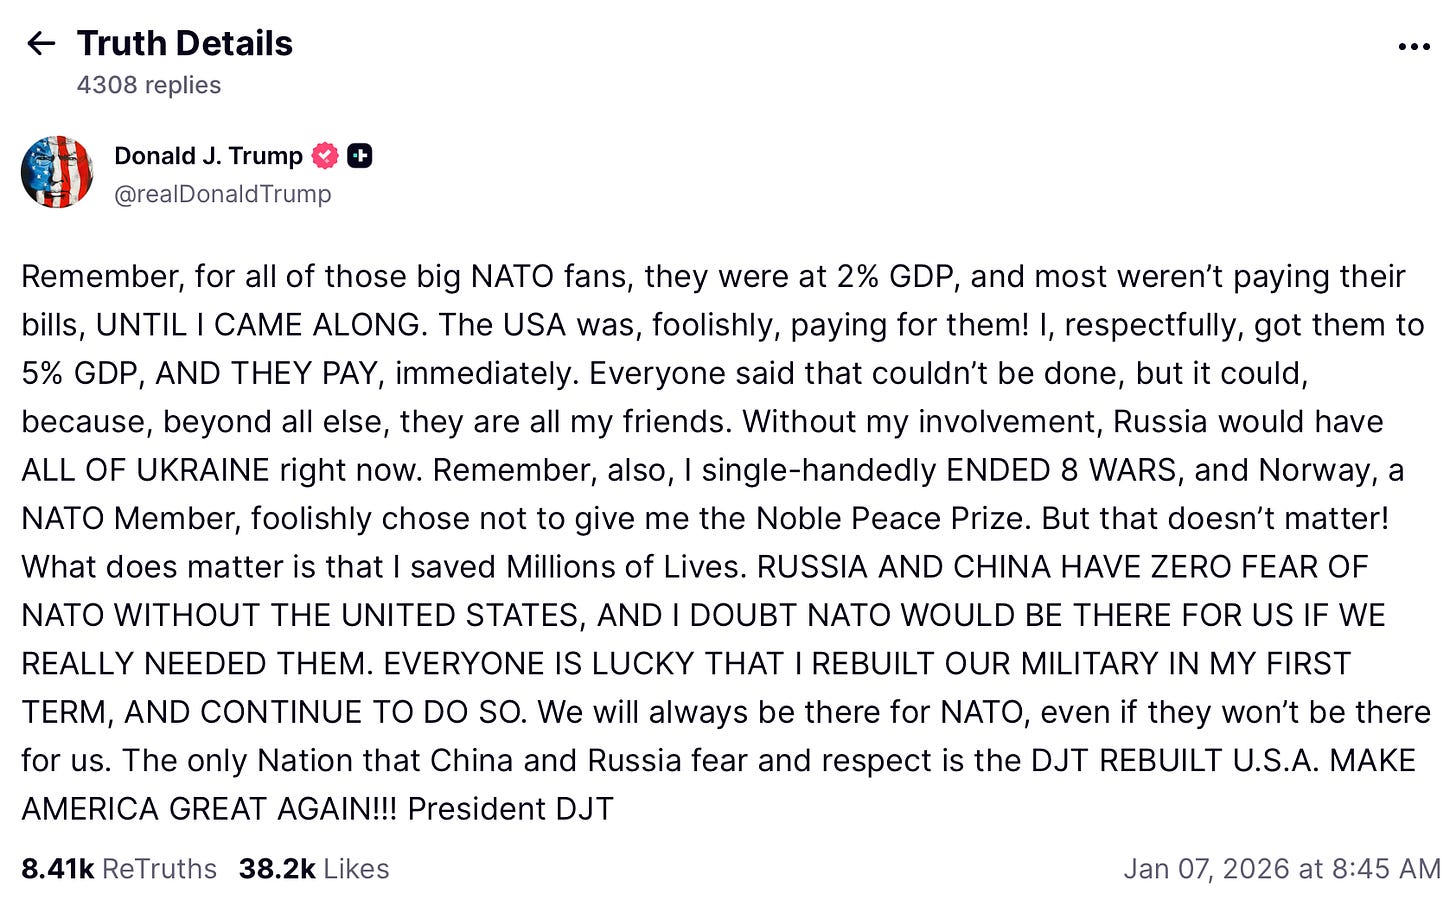Open Donald J. Trump display name profile
The height and width of the screenshot is (906, 1456).
[208, 156]
